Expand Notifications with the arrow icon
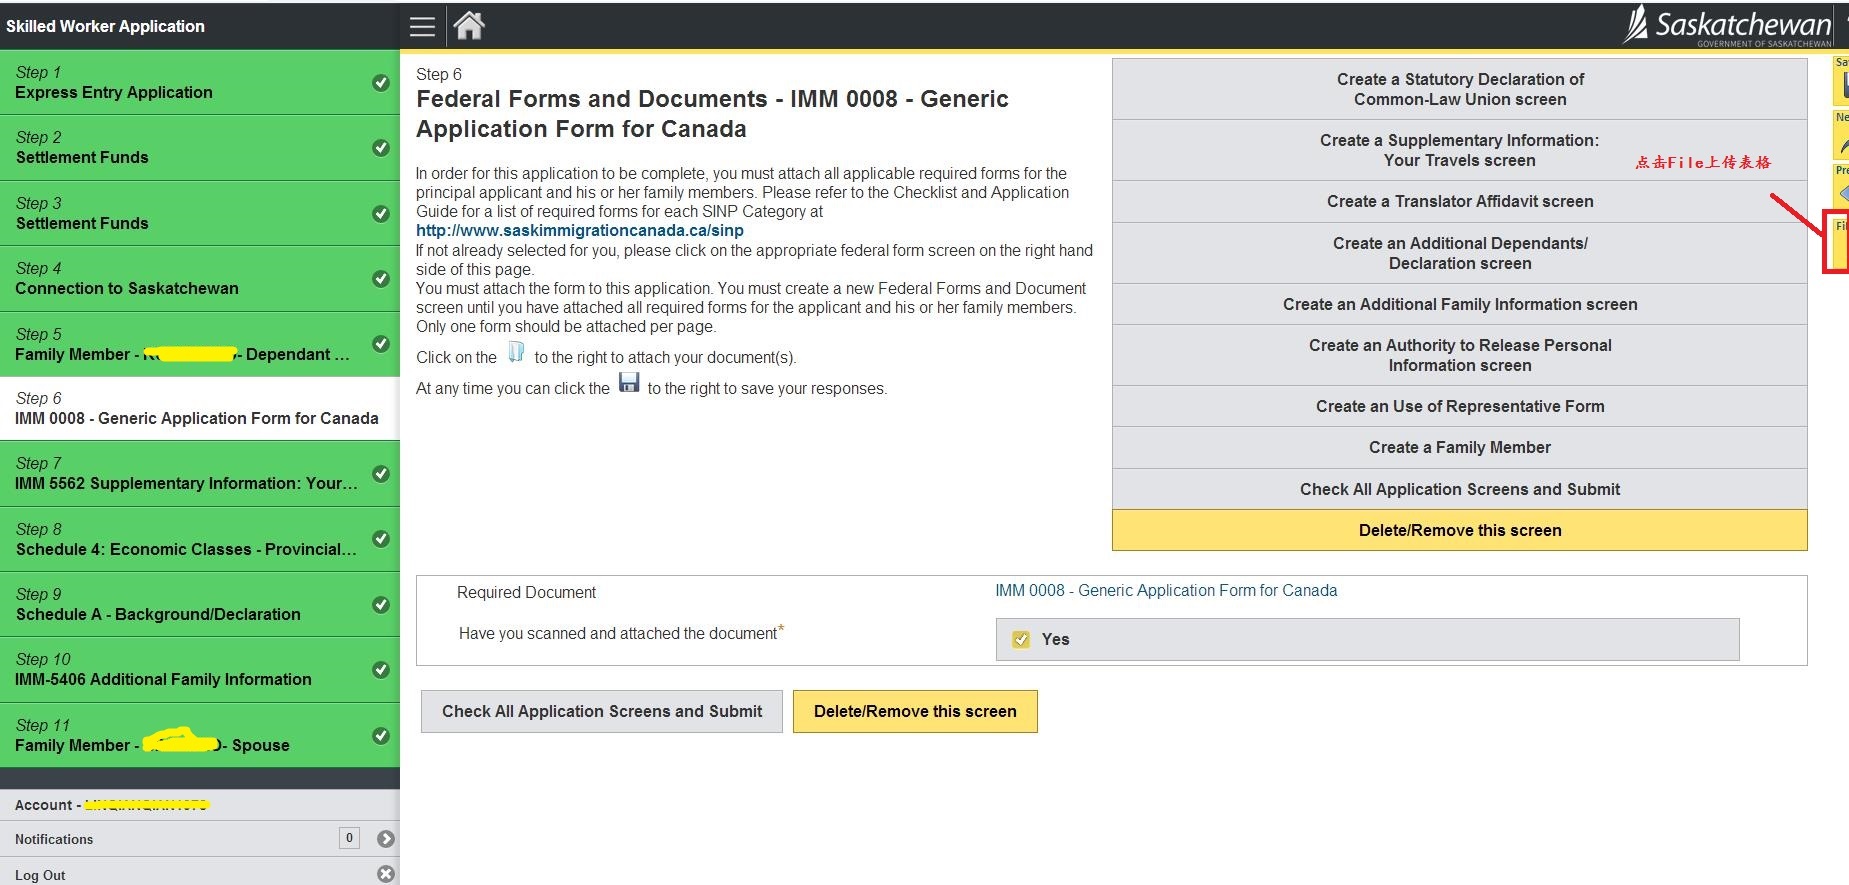Screen dimensions: 1849x885 pos(386,839)
